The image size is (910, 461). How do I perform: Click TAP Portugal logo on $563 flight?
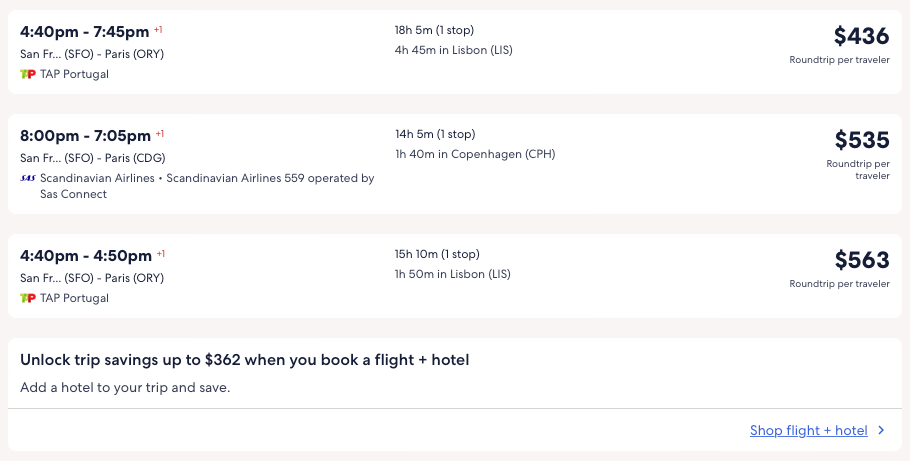coord(28,298)
